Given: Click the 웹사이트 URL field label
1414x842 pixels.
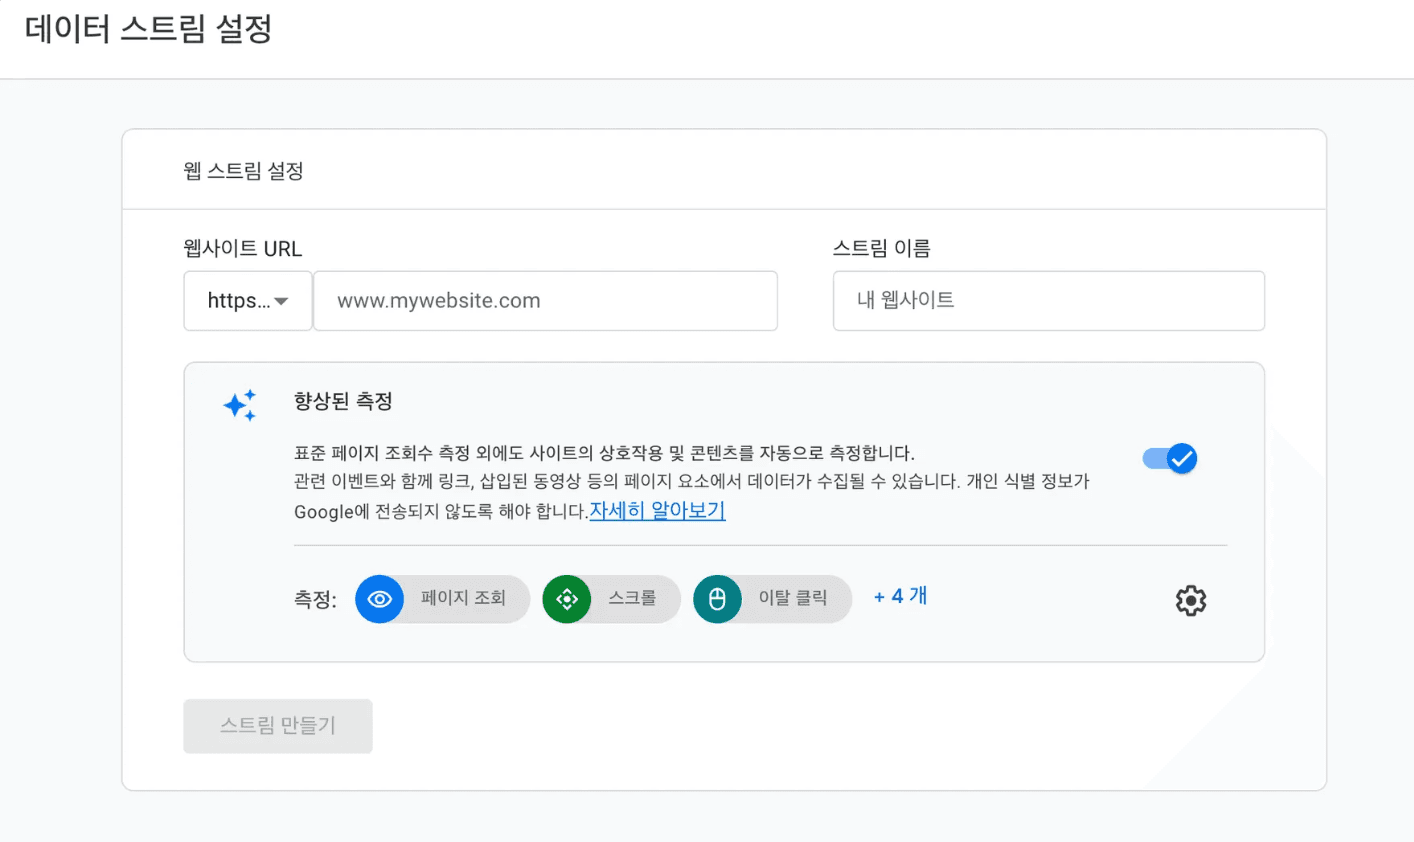Looking at the screenshot, I should coord(243,249).
